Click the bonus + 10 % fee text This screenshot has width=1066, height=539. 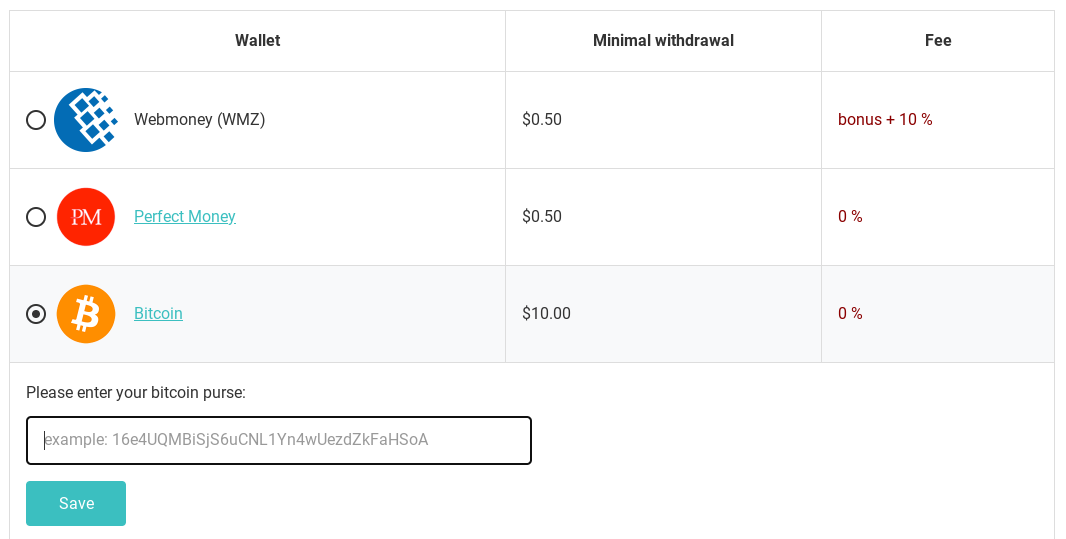(885, 120)
